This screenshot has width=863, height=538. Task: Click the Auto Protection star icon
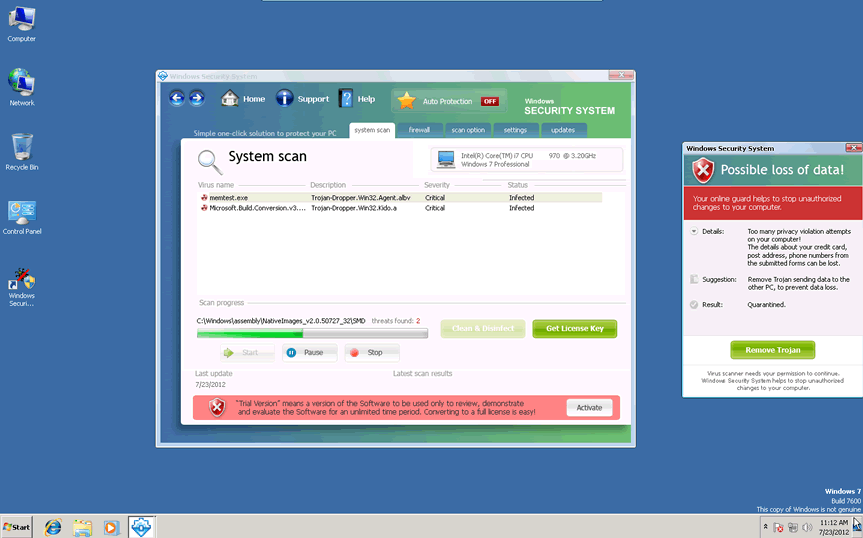(x=406, y=101)
